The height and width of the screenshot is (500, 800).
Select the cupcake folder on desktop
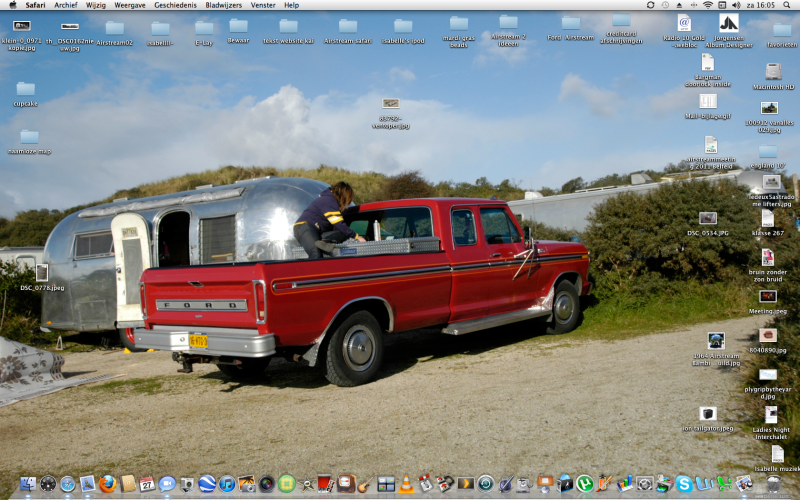coord(26,89)
